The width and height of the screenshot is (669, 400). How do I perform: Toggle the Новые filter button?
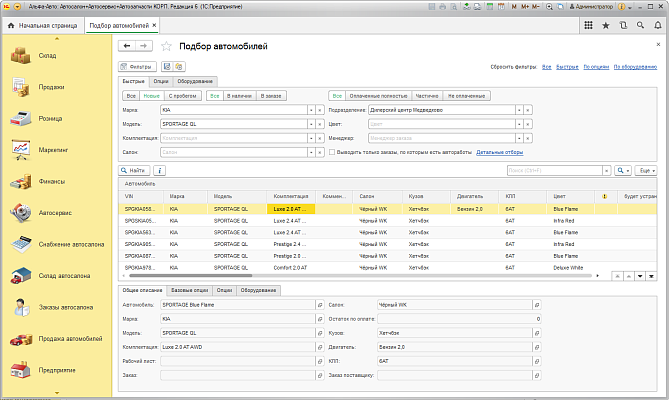[x=152, y=95]
